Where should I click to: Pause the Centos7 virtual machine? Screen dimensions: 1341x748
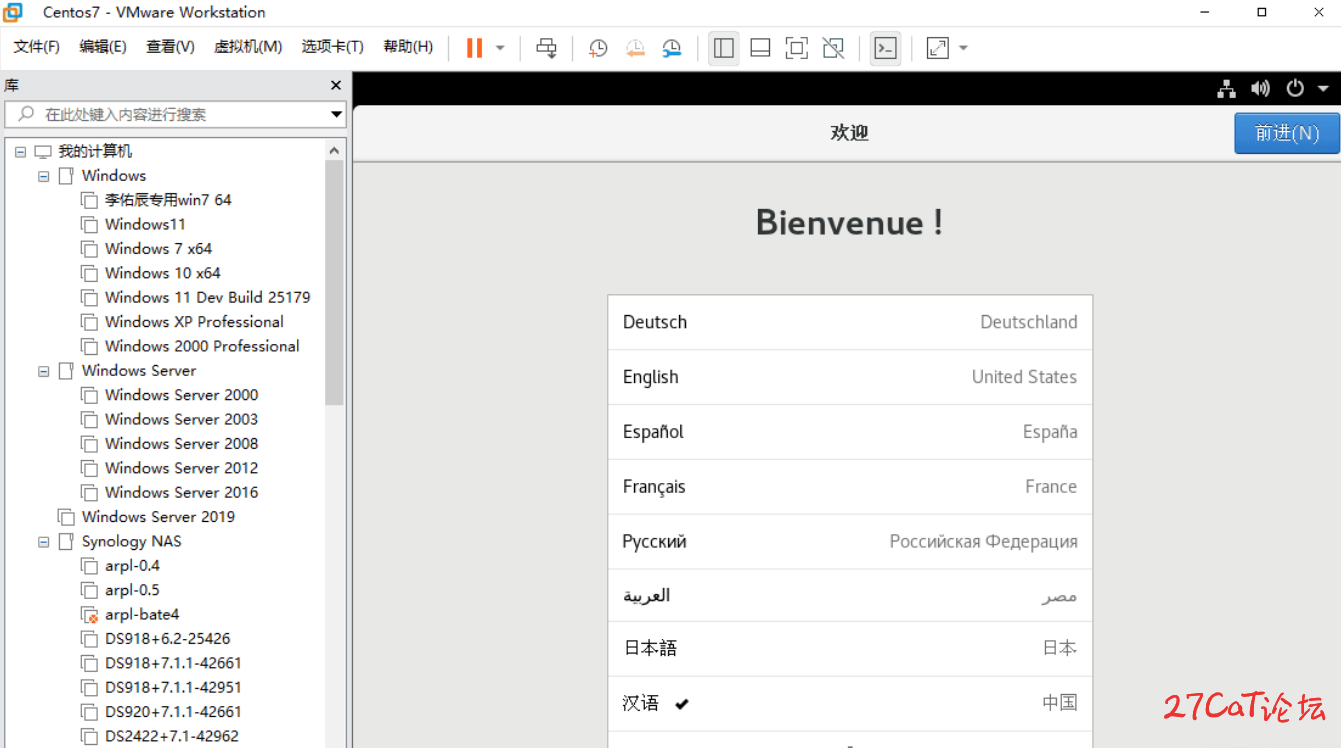click(x=474, y=48)
